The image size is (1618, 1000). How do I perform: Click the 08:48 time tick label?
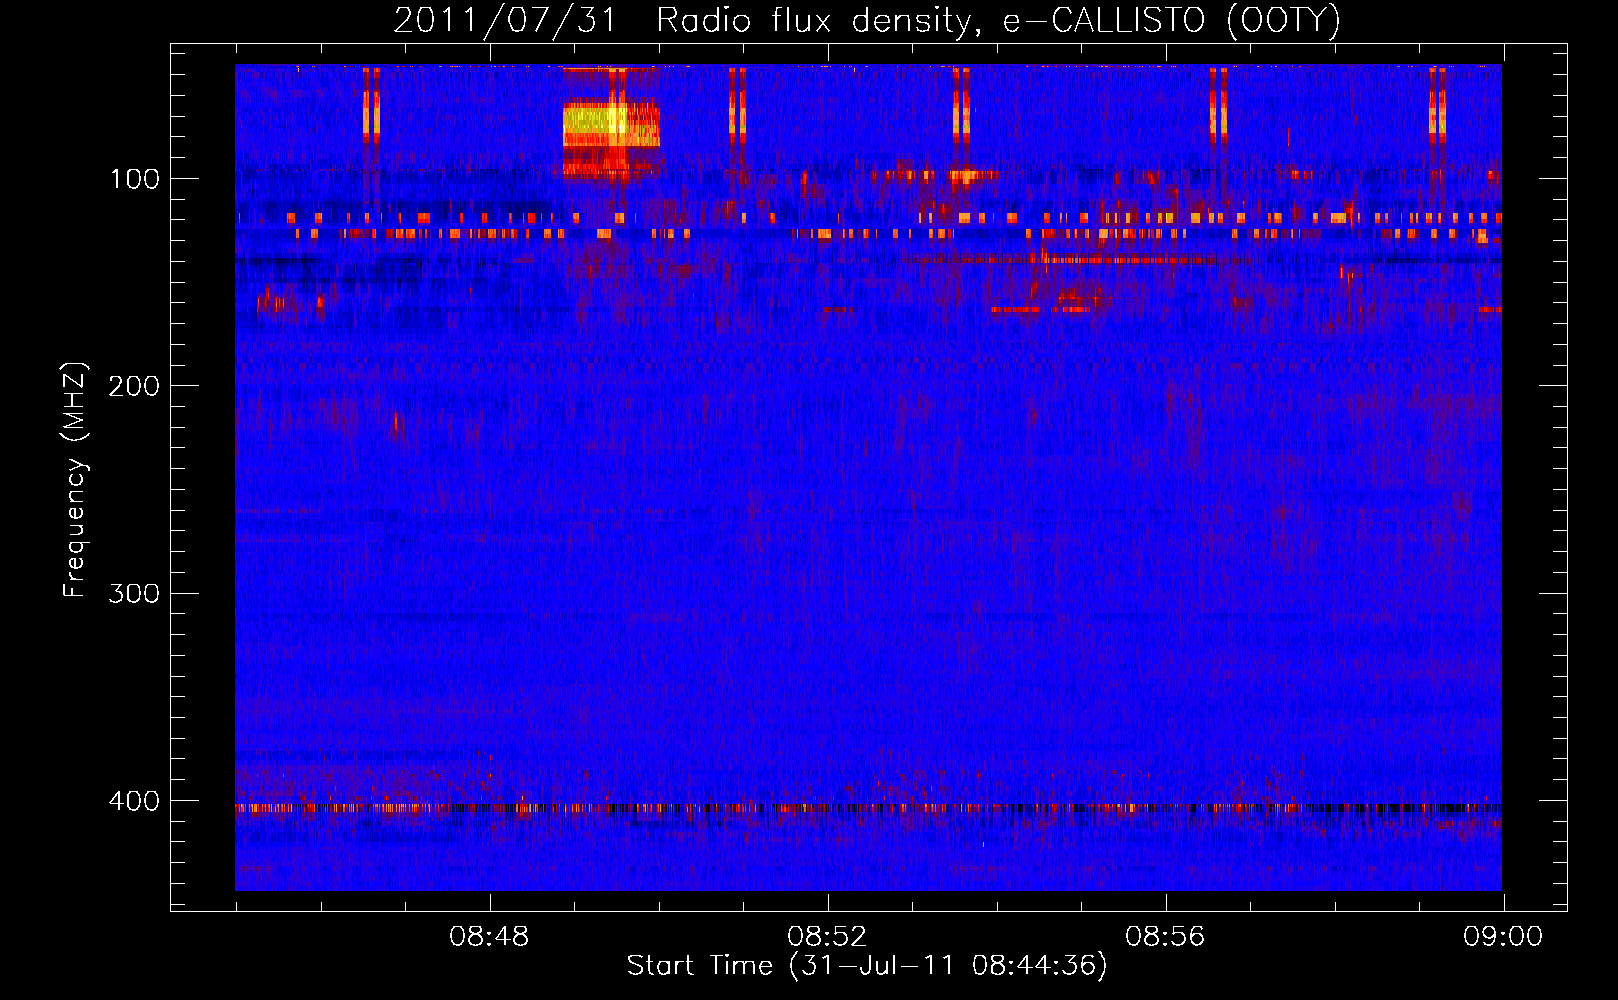click(489, 937)
